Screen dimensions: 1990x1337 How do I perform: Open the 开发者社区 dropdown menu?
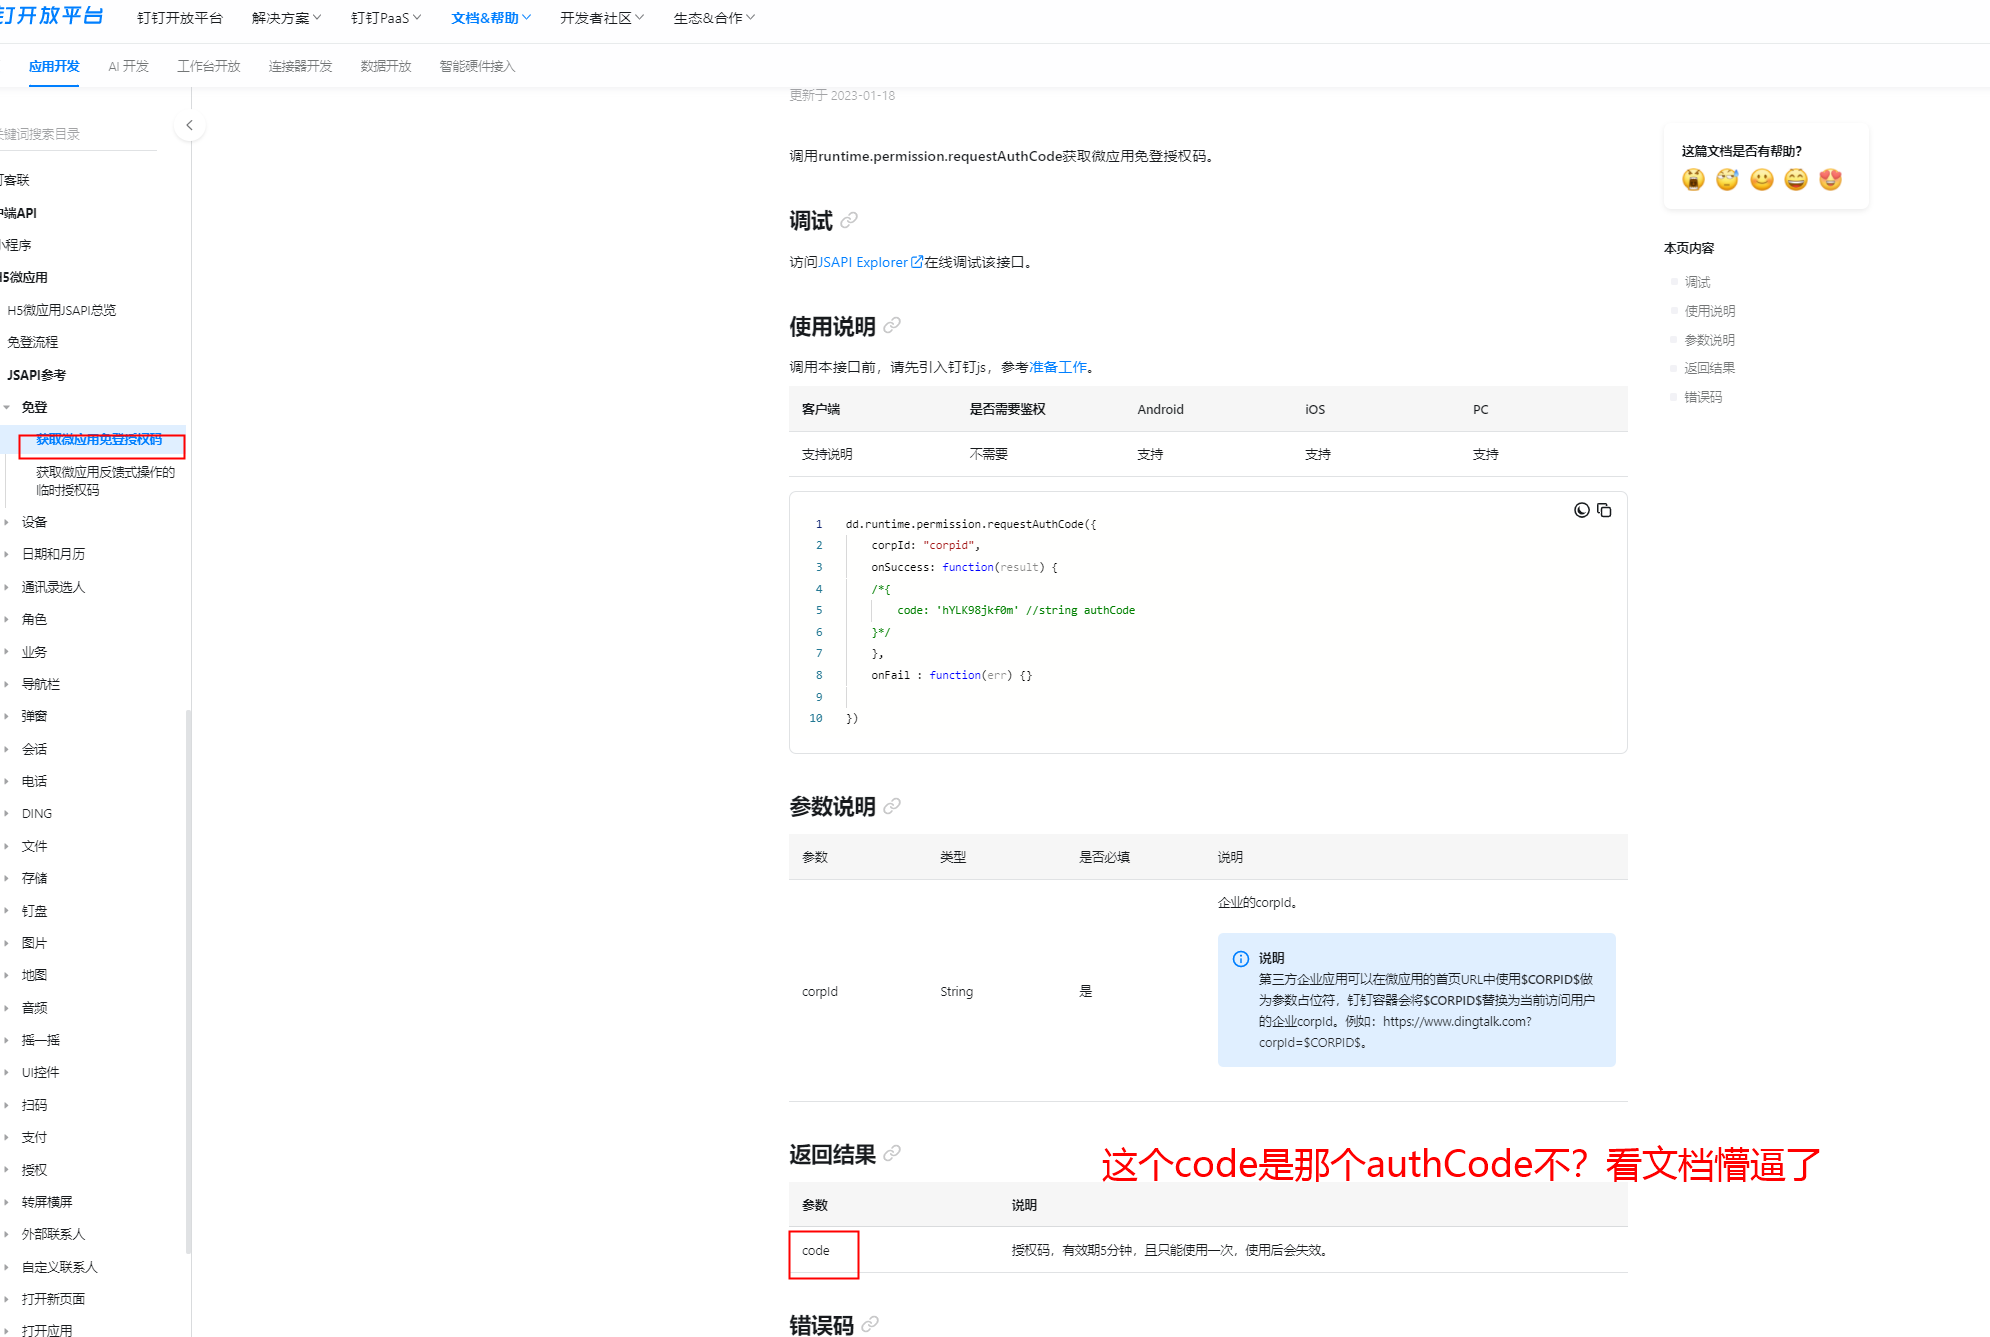[602, 18]
